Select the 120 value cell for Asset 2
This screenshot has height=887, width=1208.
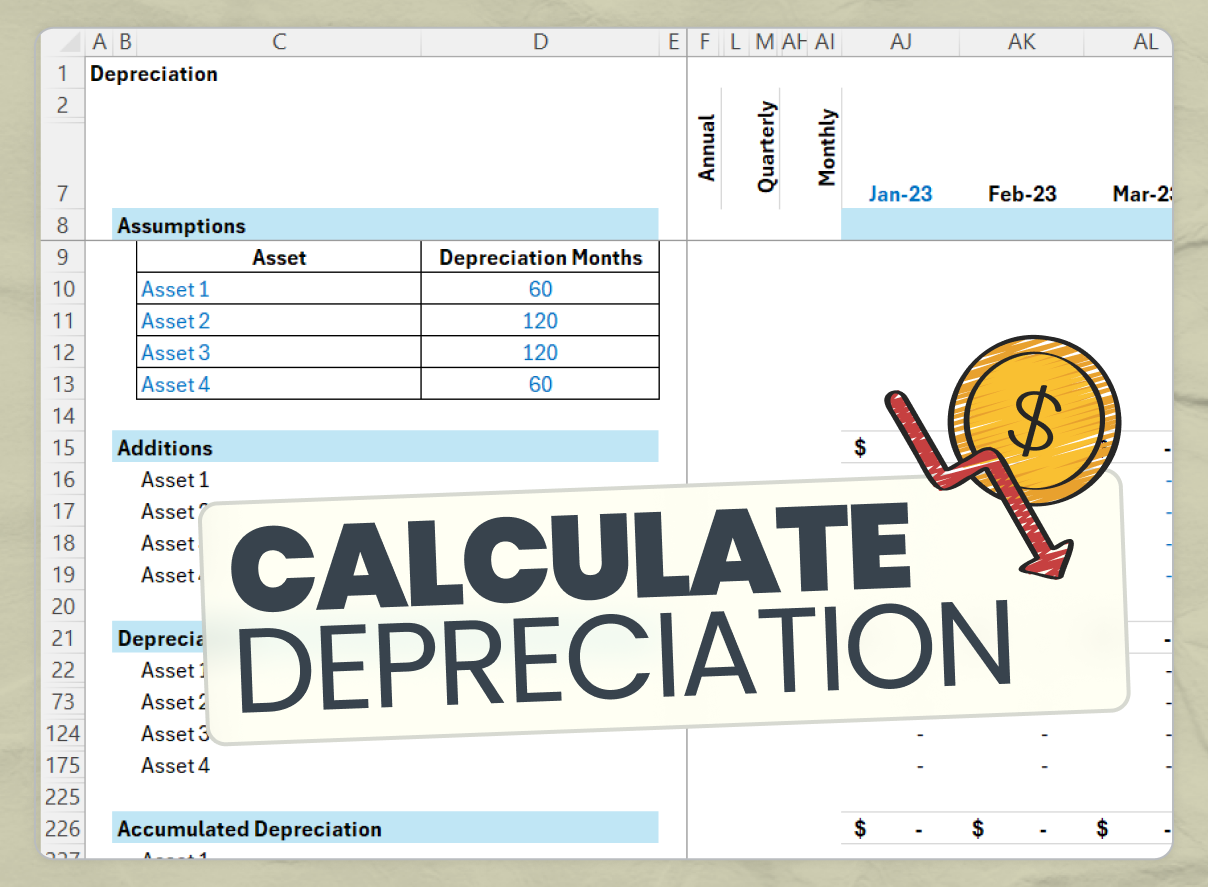click(x=540, y=321)
